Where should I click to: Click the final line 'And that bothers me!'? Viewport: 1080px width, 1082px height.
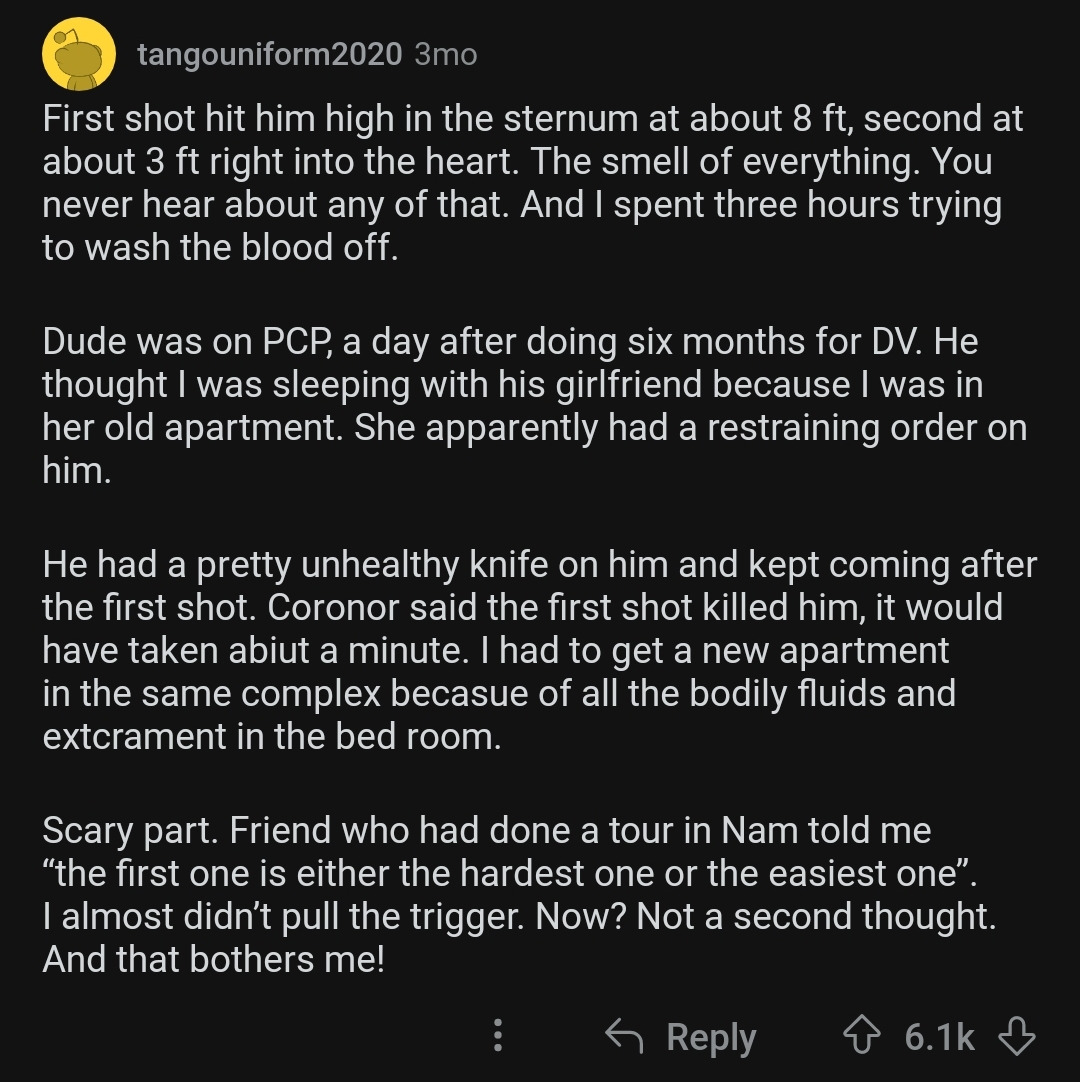(x=213, y=959)
